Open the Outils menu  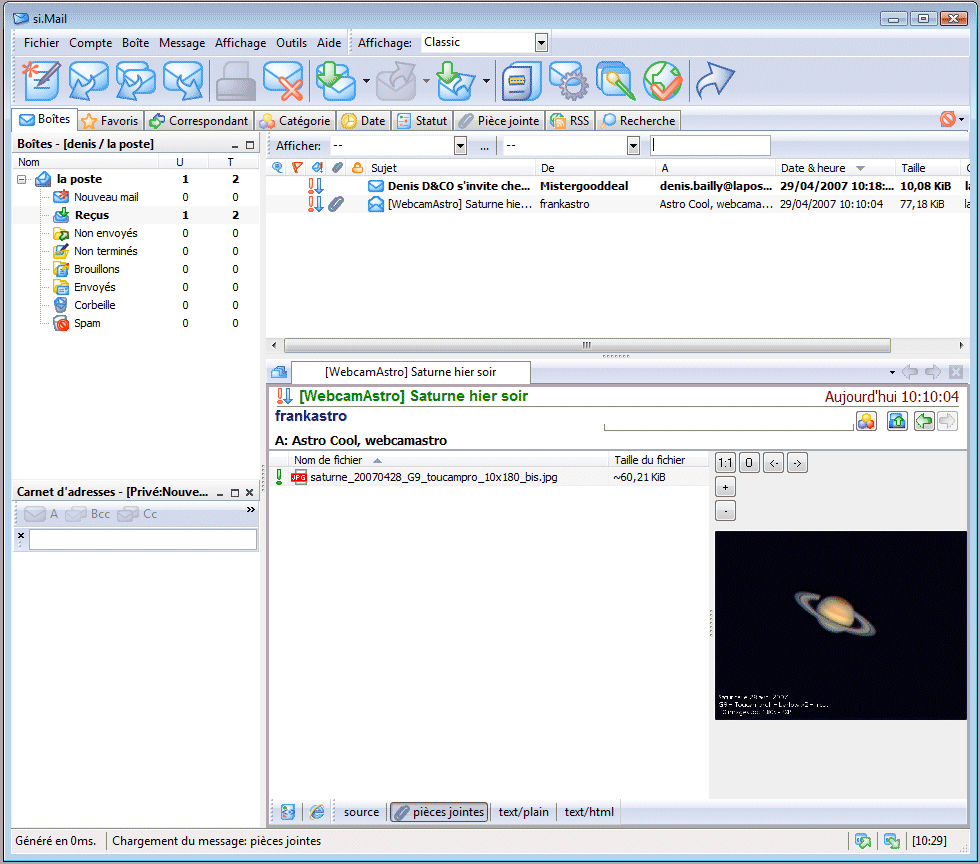[291, 42]
